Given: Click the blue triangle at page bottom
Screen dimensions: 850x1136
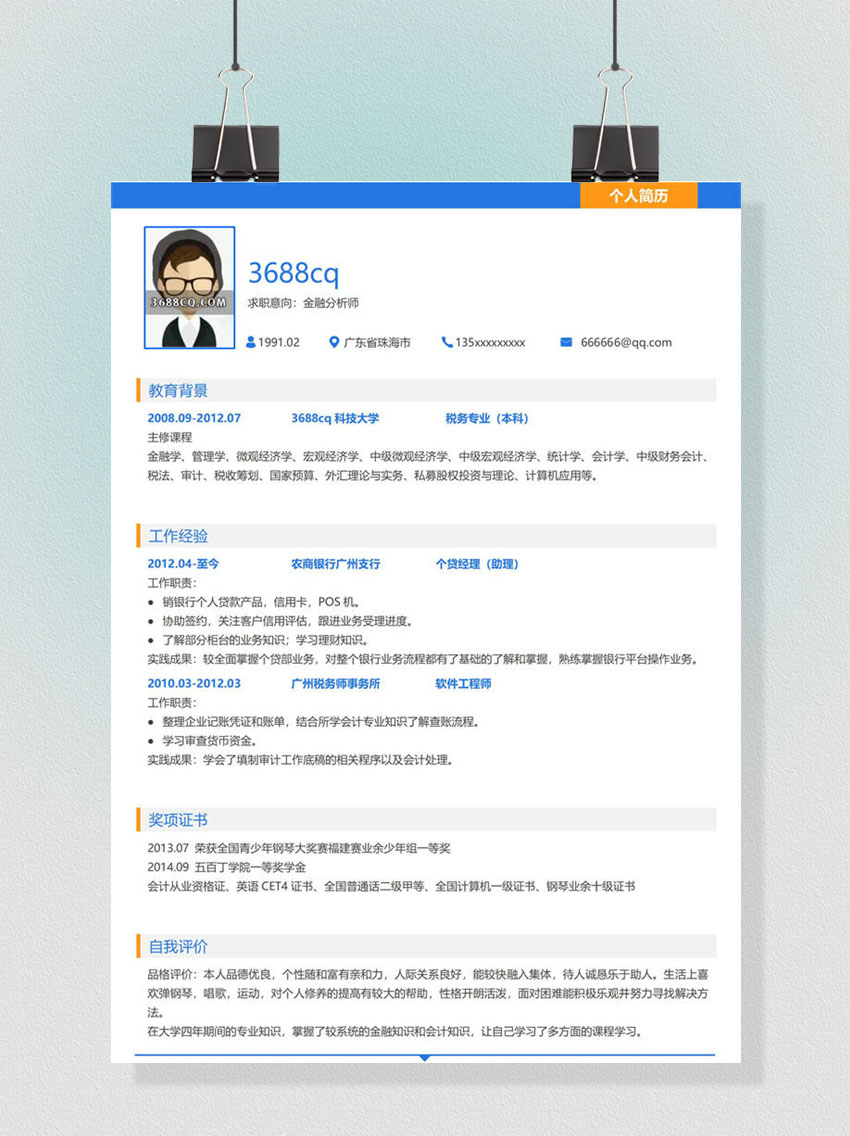Looking at the screenshot, I should click(425, 1057).
